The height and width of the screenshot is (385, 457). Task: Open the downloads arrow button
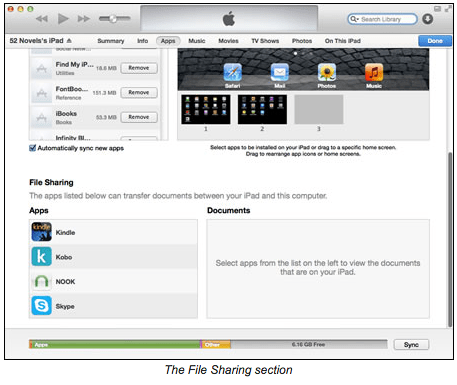tap(428, 19)
